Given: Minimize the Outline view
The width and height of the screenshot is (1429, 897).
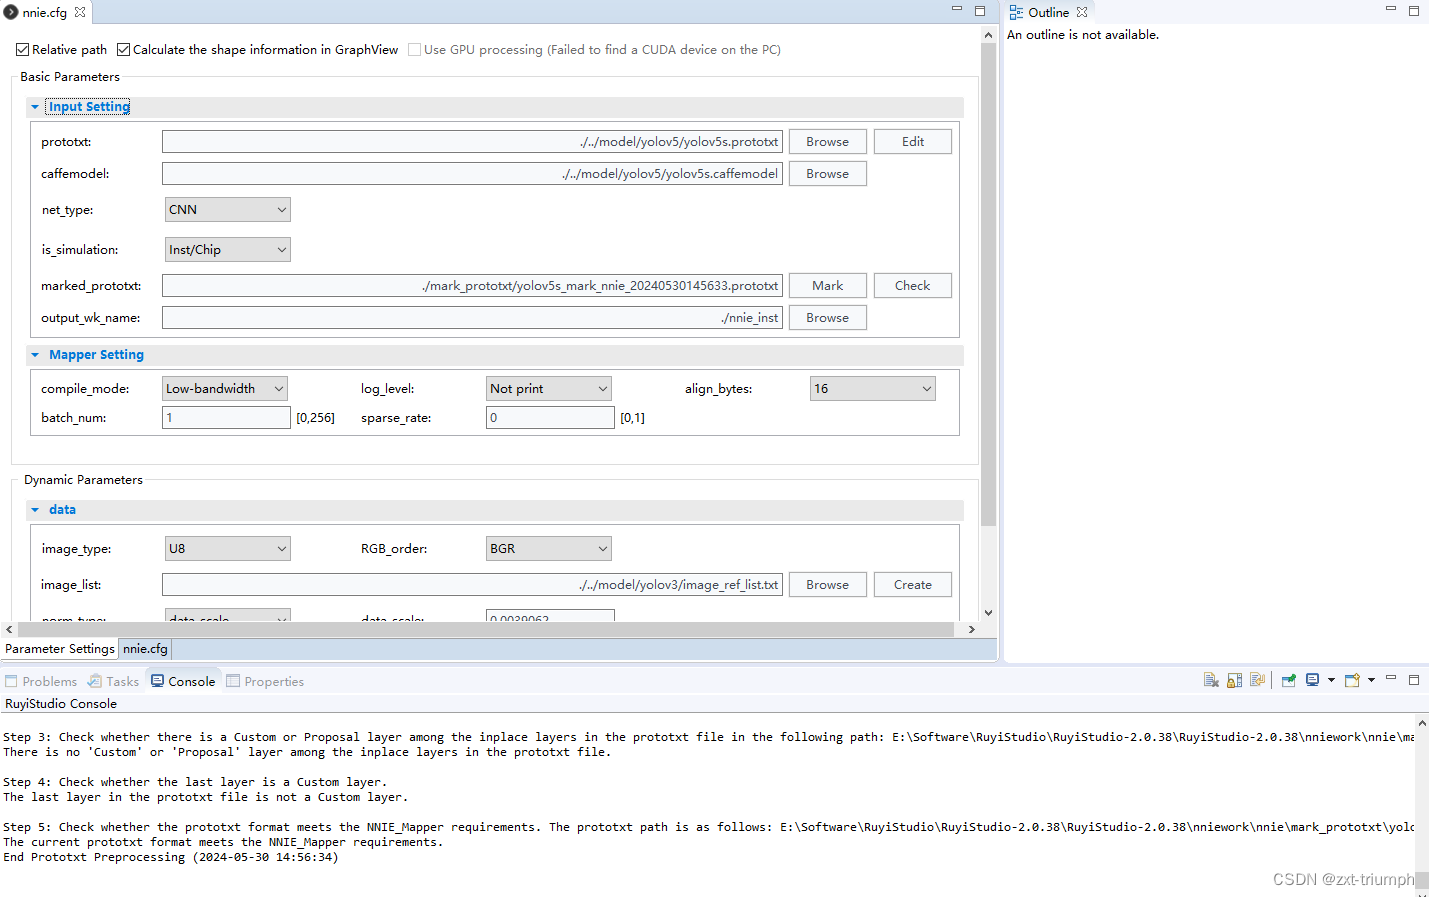Looking at the screenshot, I should pyautogui.click(x=1390, y=10).
